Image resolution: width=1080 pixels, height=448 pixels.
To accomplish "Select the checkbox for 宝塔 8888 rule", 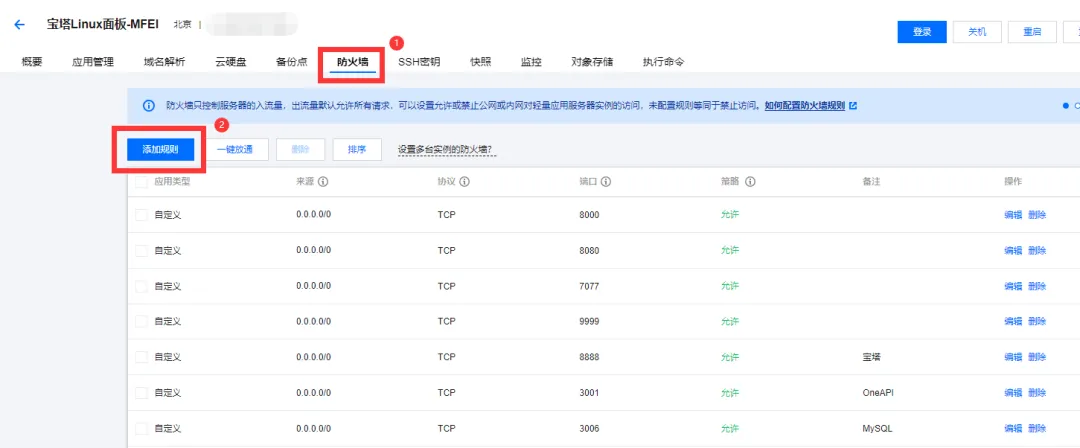I will 142,357.
